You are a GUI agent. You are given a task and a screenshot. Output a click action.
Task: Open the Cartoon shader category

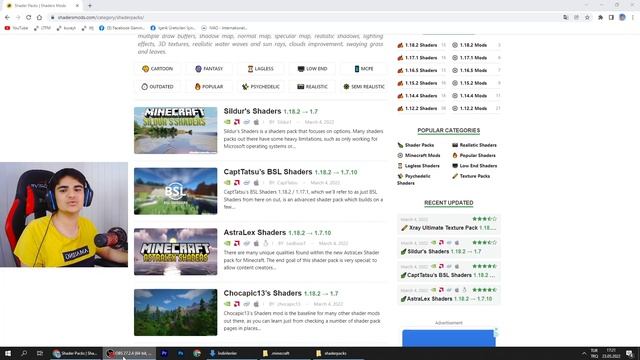coord(158,69)
